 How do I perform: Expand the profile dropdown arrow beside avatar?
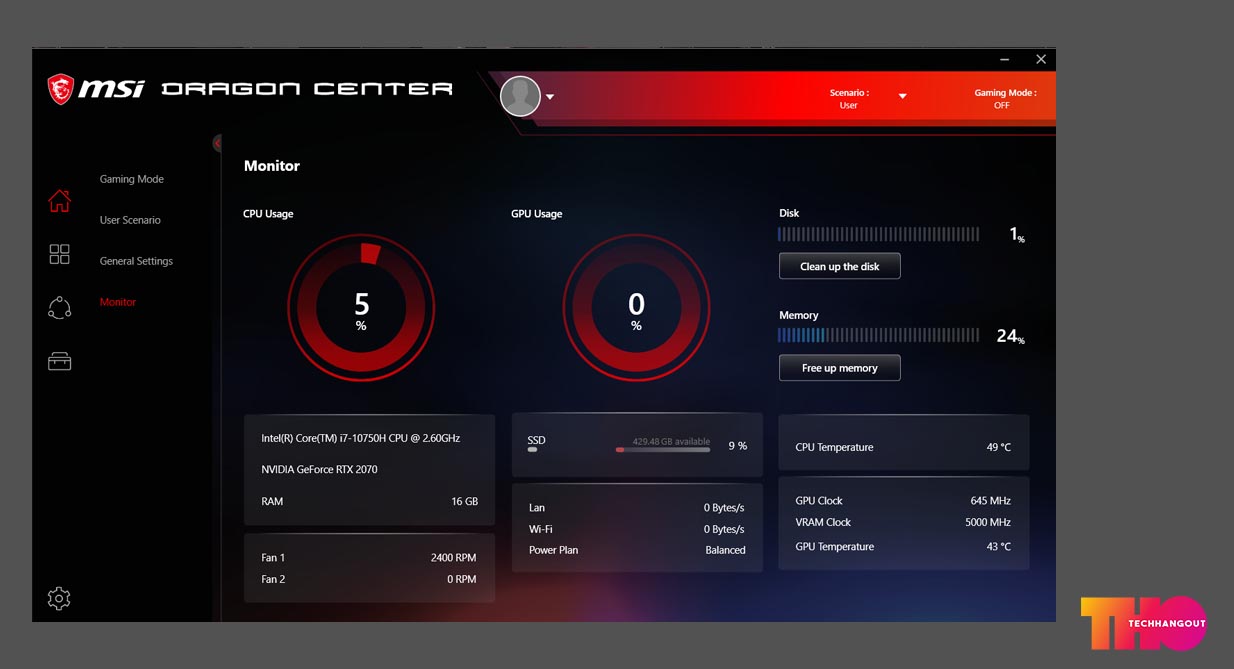[x=550, y=97]
